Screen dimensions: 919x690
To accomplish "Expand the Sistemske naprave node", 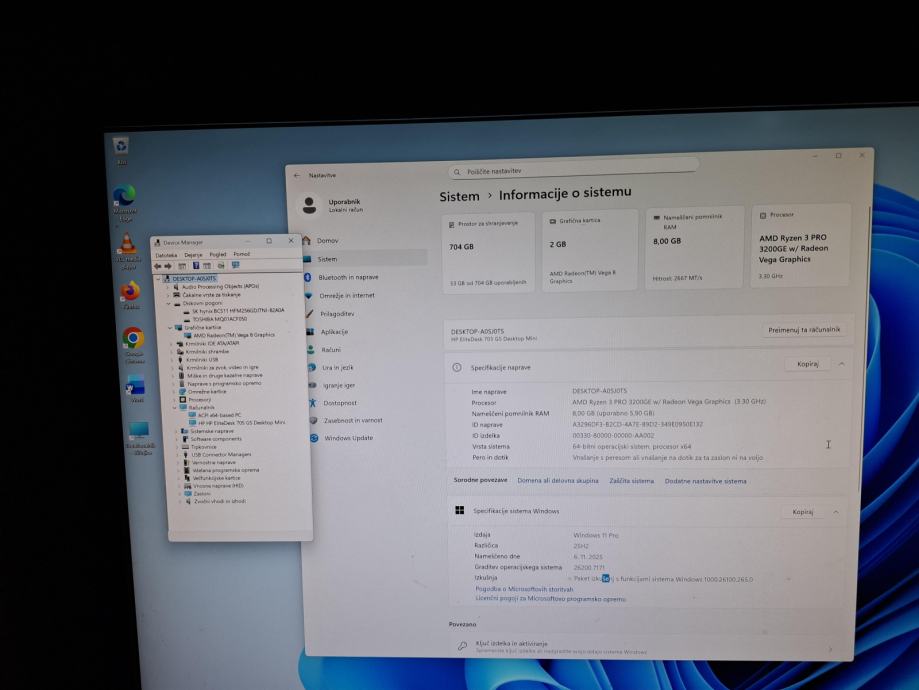I will point(176,431).
